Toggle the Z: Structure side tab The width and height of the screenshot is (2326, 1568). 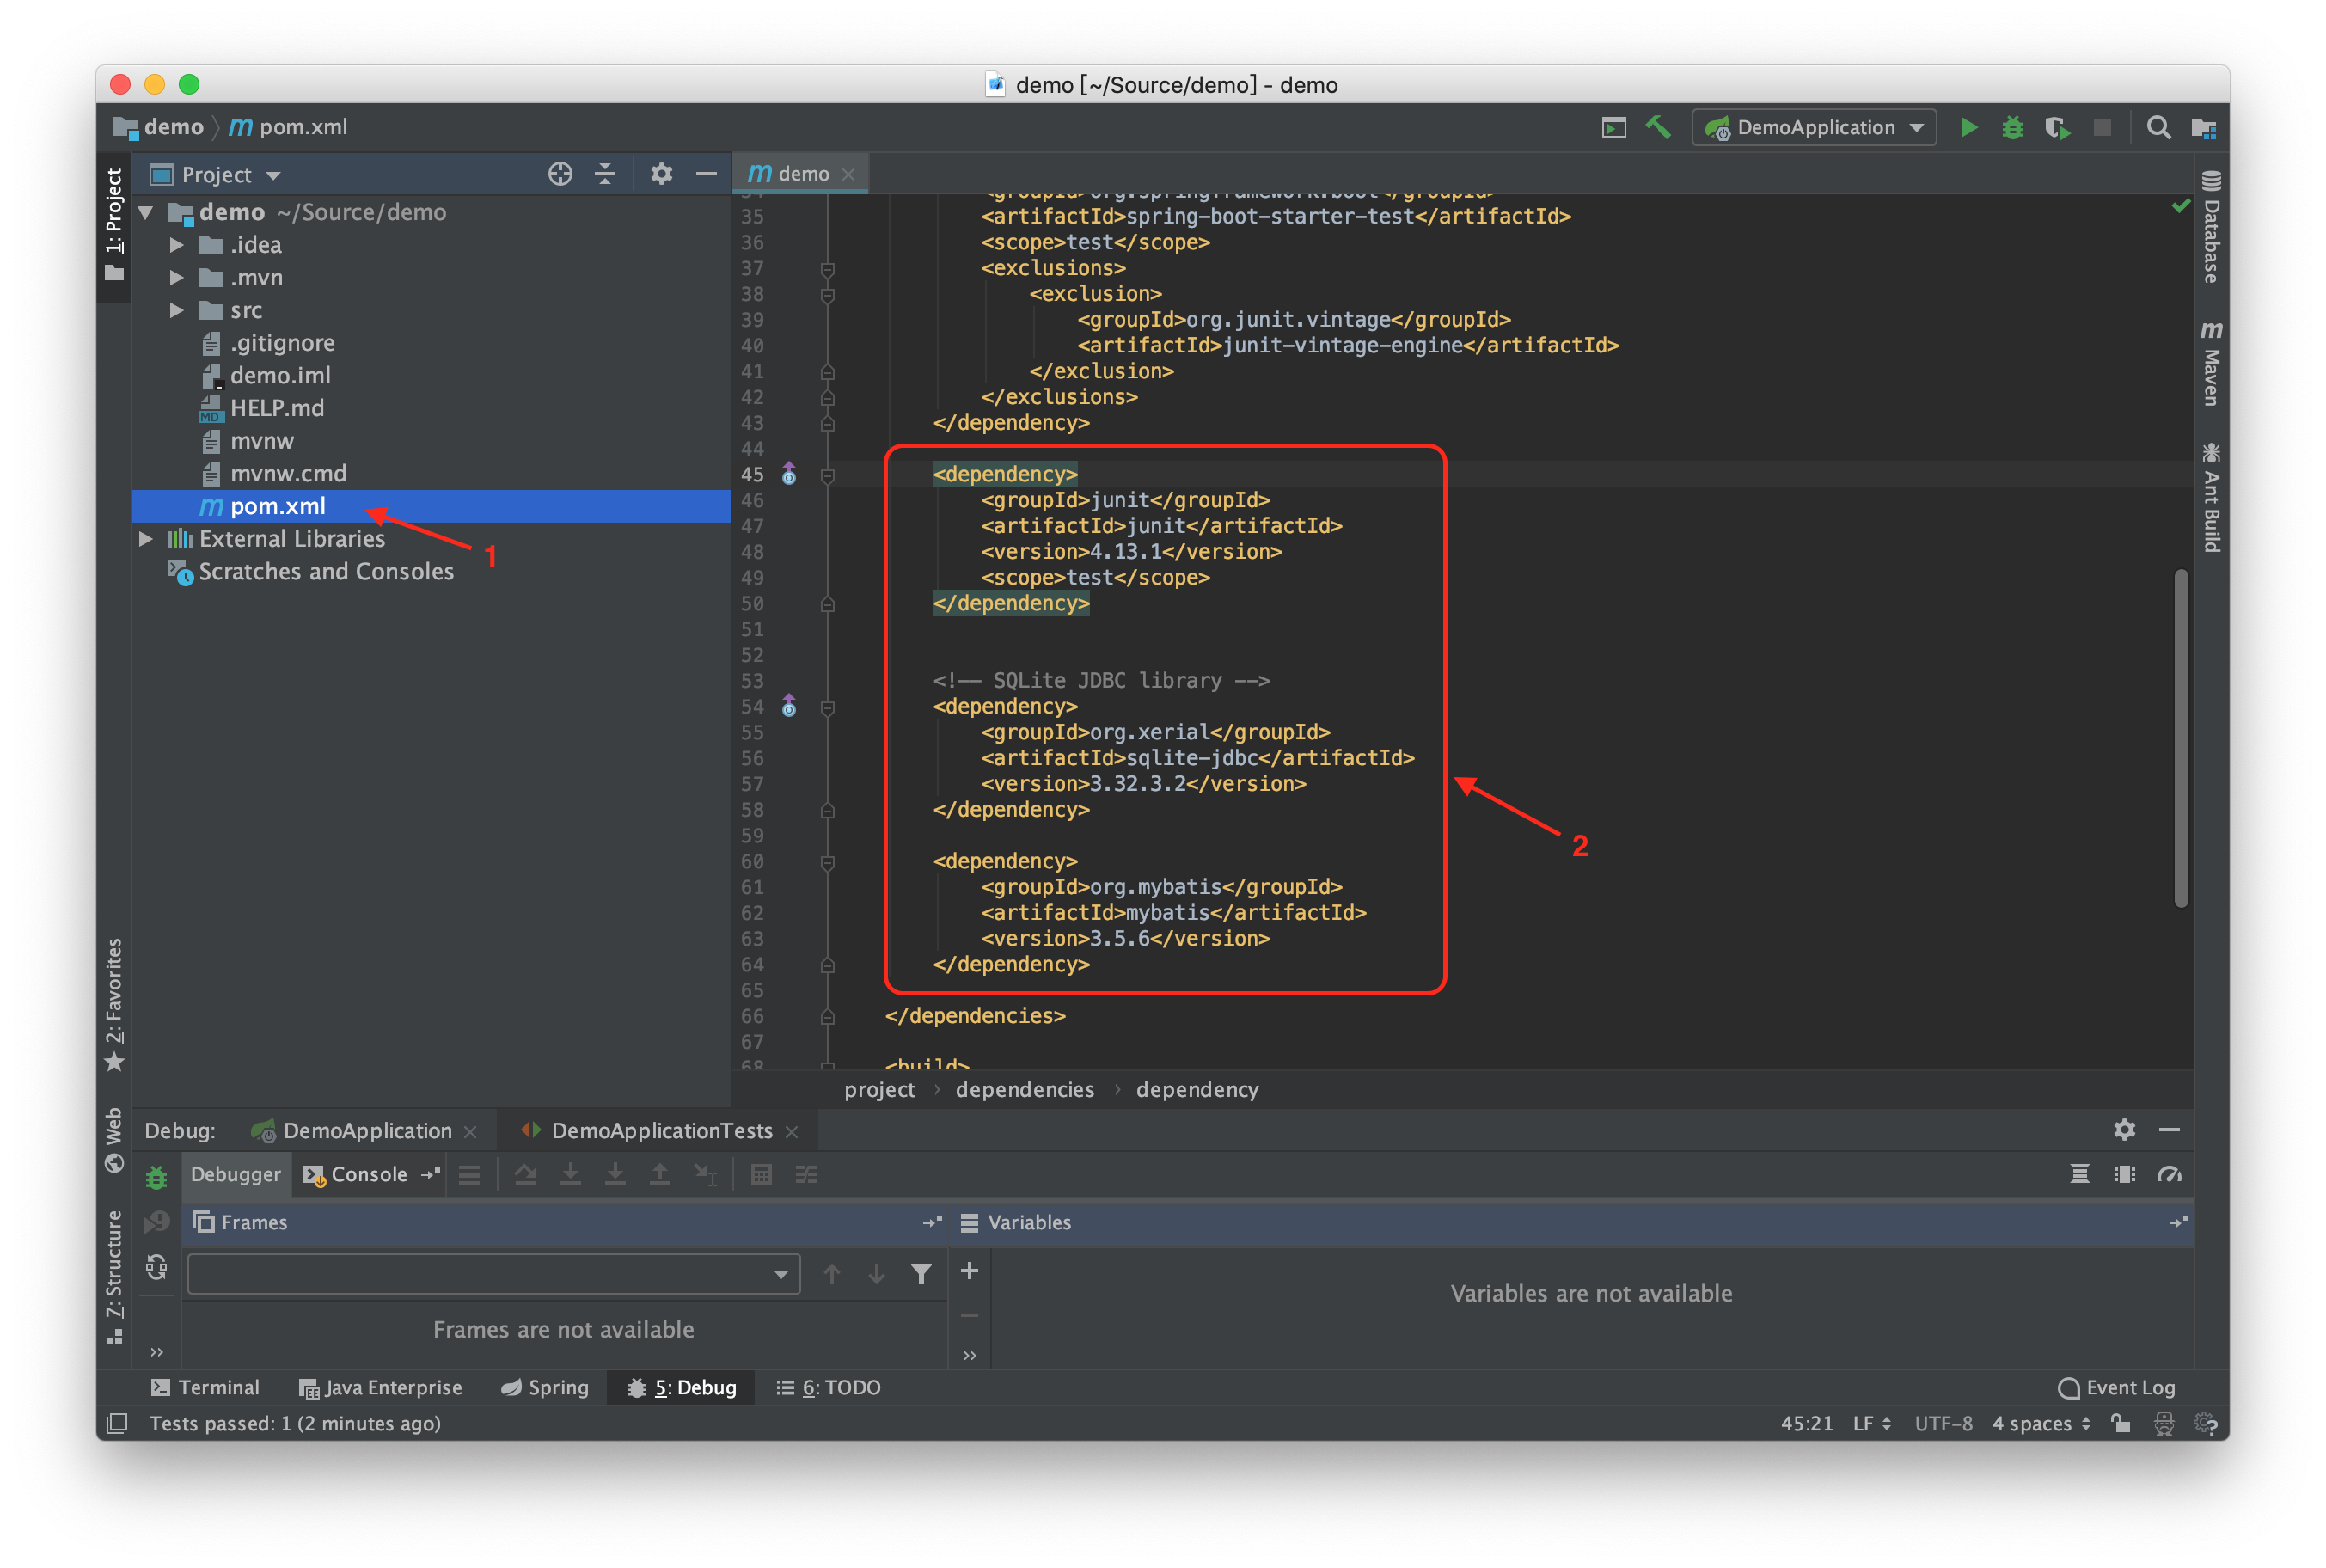tap(114, 1277)
